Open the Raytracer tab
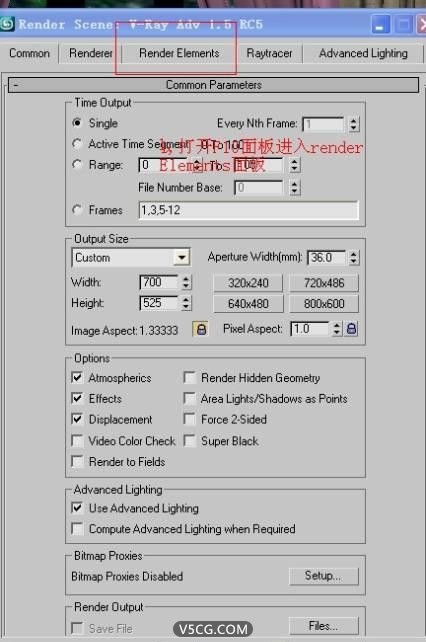Viewport: 426px width, 642px height. point(269,53)
